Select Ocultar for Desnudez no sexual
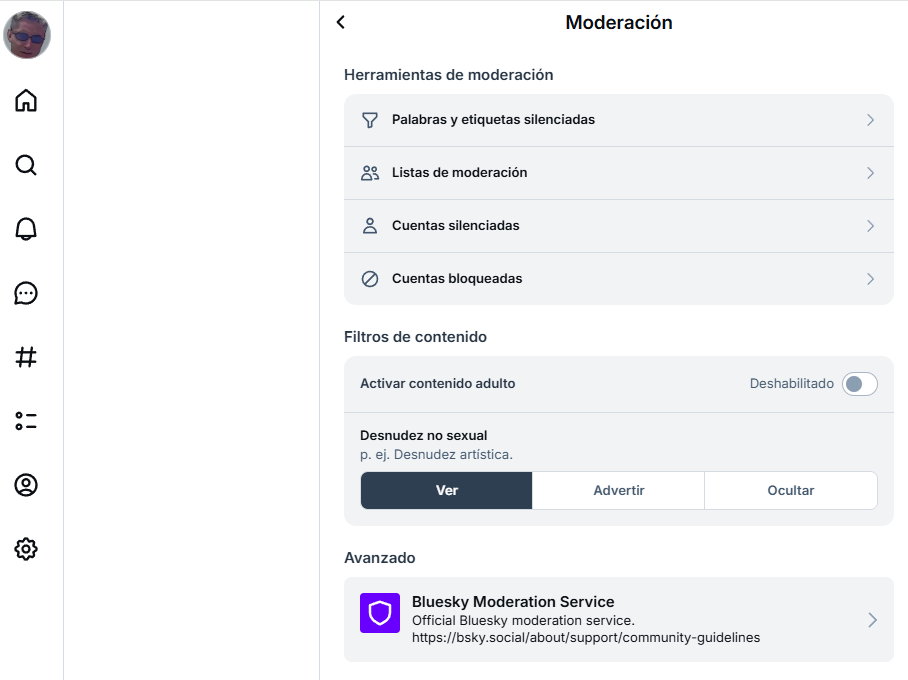Screen dimensions: 908x680 (x=790, y=491)
